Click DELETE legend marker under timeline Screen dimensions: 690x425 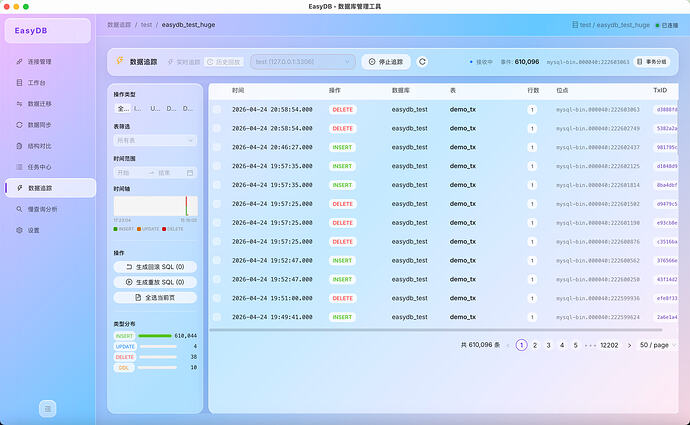point(164,229)
